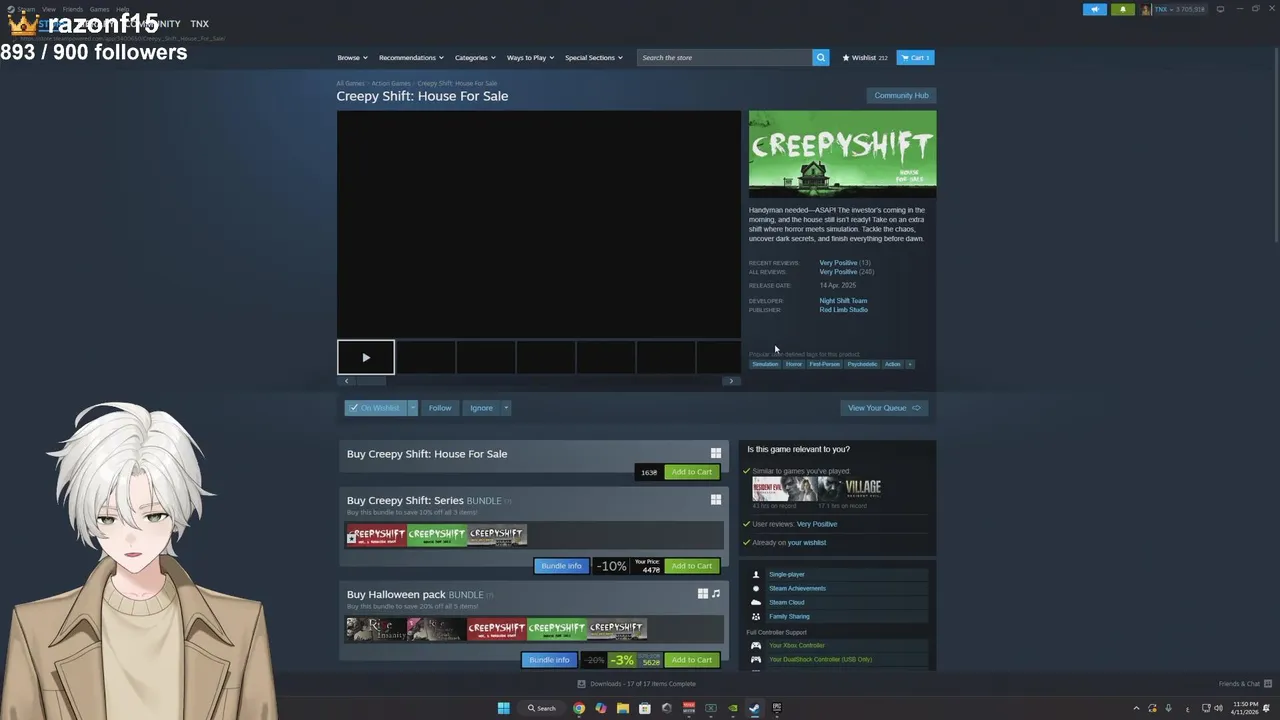Open the Friends & Chat icon

click(1267, 684)
